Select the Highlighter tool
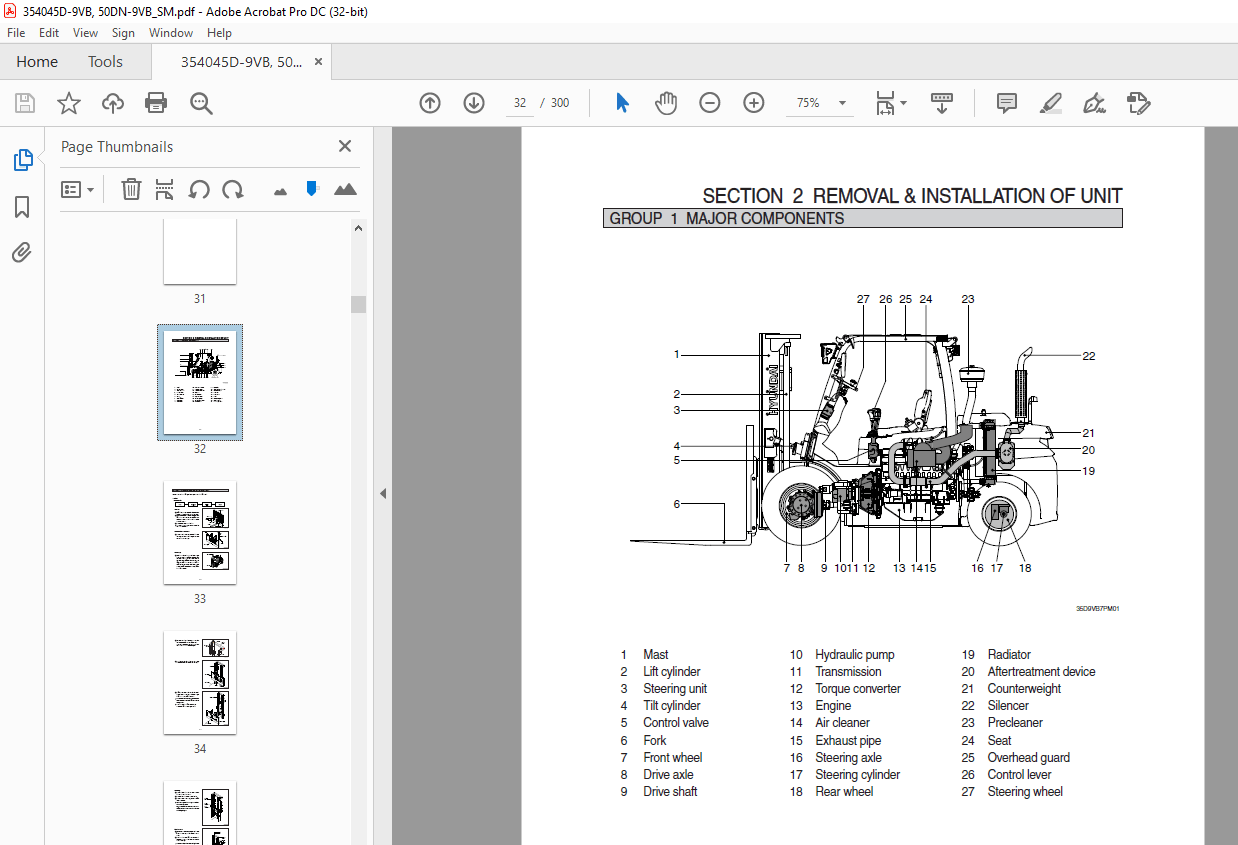 (x=1050, y=103)
